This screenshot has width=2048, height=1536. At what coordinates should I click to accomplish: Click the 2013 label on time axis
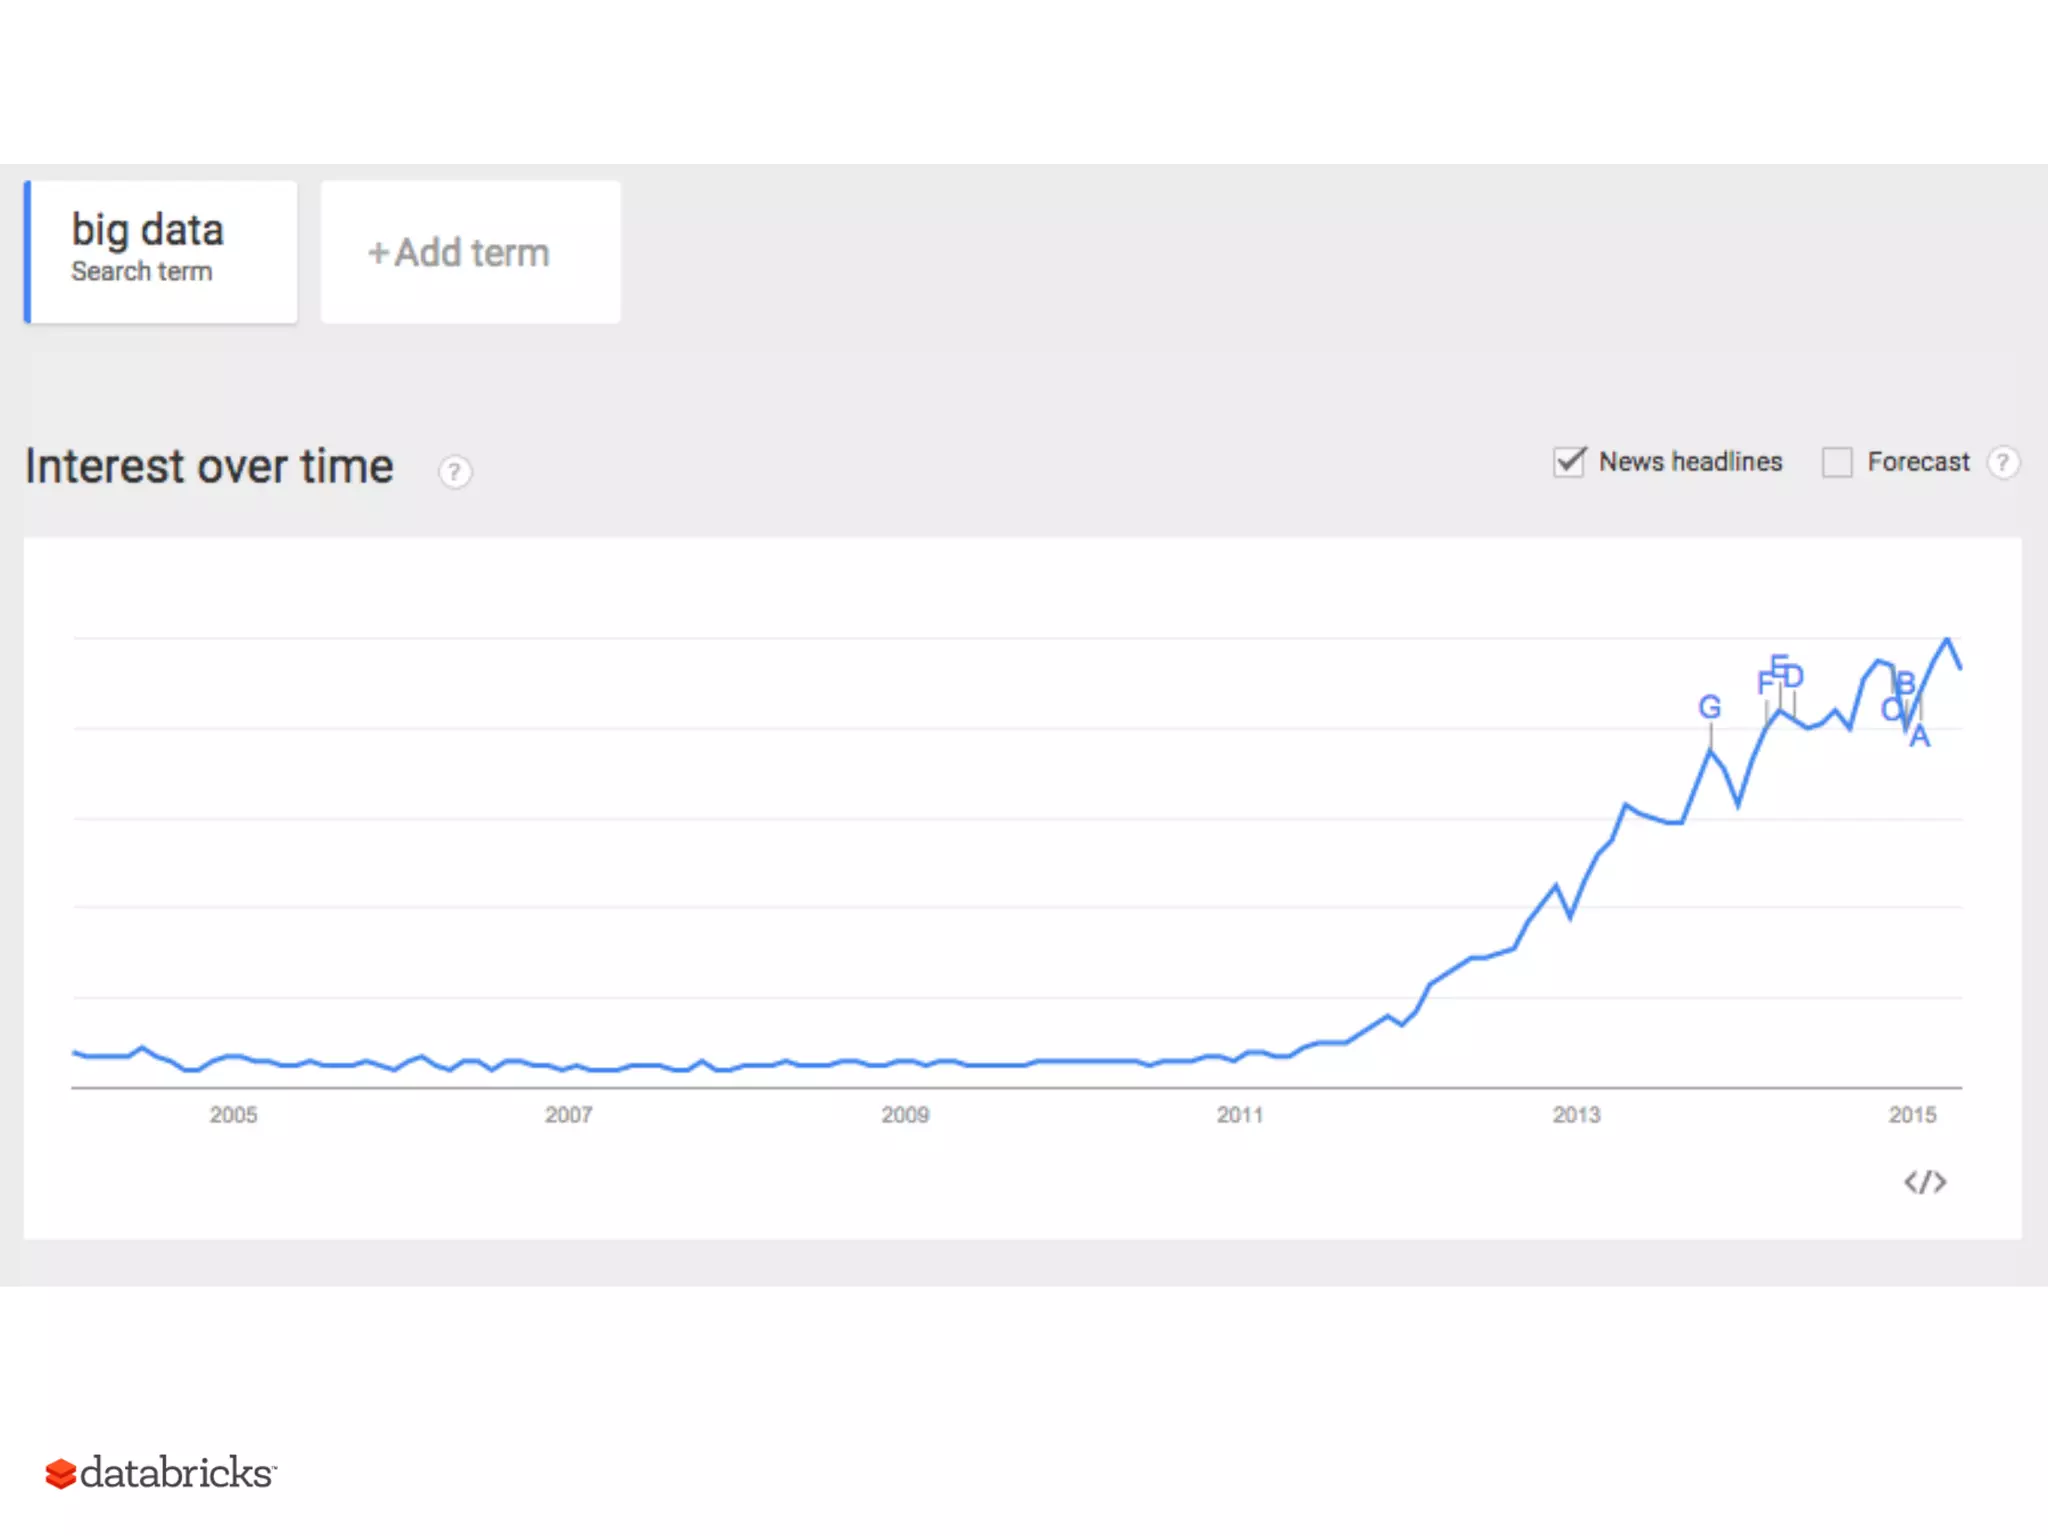[1576, 1115]
